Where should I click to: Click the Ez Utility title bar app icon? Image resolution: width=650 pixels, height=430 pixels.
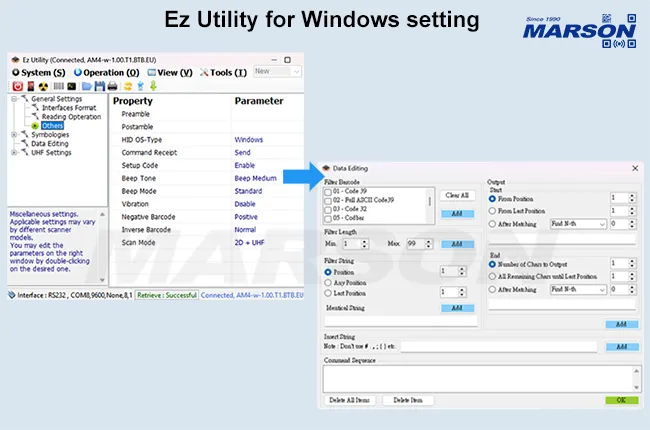pyautogui.click(x=15, y=60)
